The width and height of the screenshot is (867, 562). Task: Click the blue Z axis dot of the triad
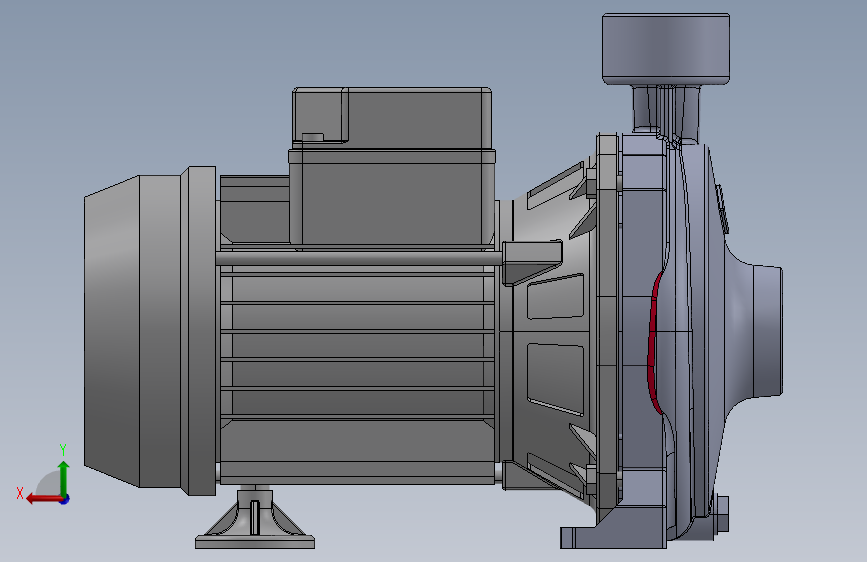pos(65,499)
